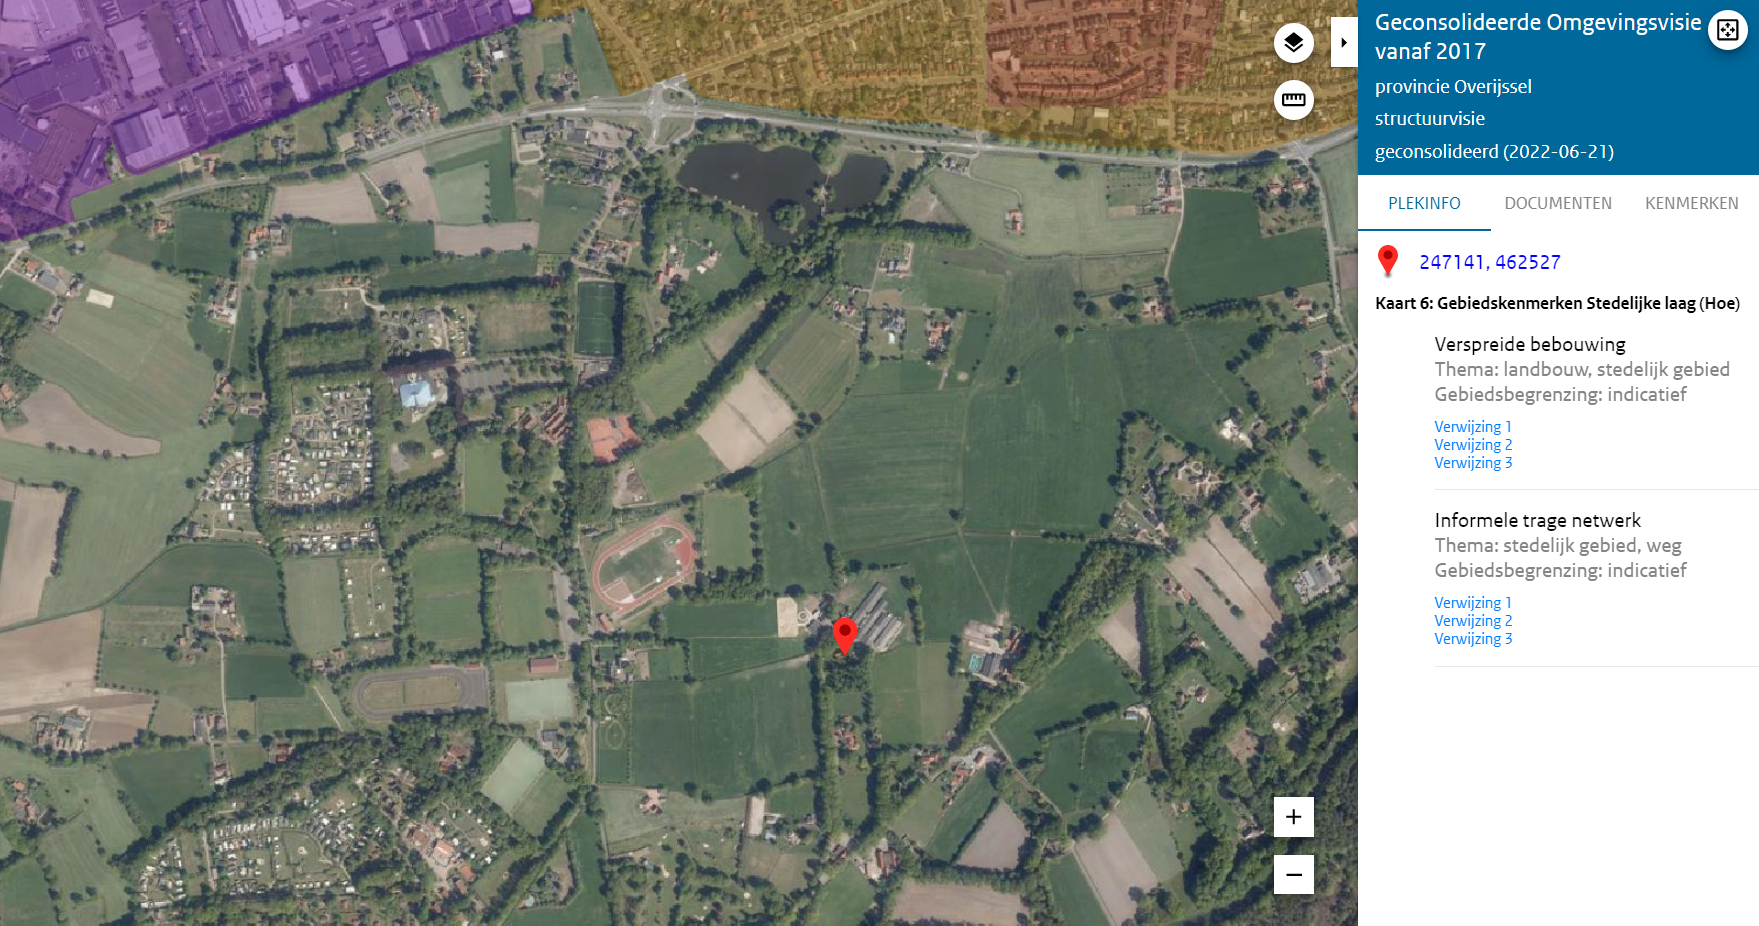Open Verwijzing 3 under Informele trage netwerk
The height and width of the screenshot is (926, 1759).
tap(1473, 639)
